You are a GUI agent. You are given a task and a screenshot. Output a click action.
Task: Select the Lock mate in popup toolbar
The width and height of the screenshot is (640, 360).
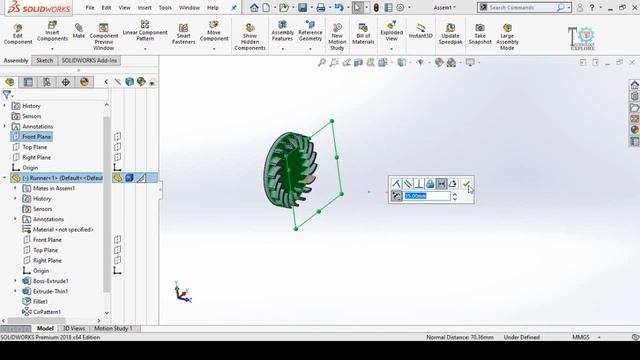430,184
